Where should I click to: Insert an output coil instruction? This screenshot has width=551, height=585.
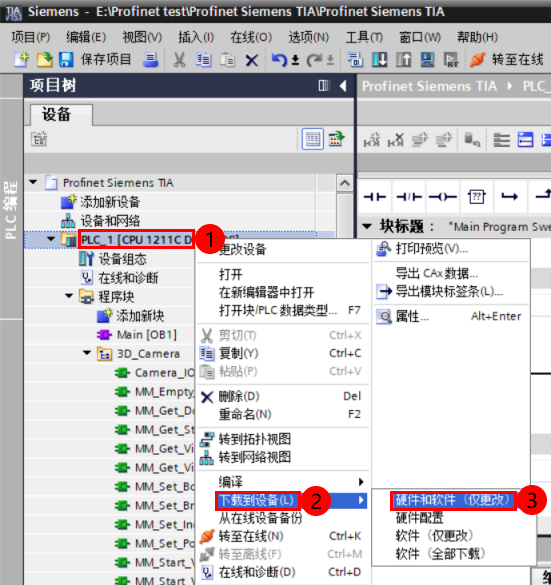point(442,196)
